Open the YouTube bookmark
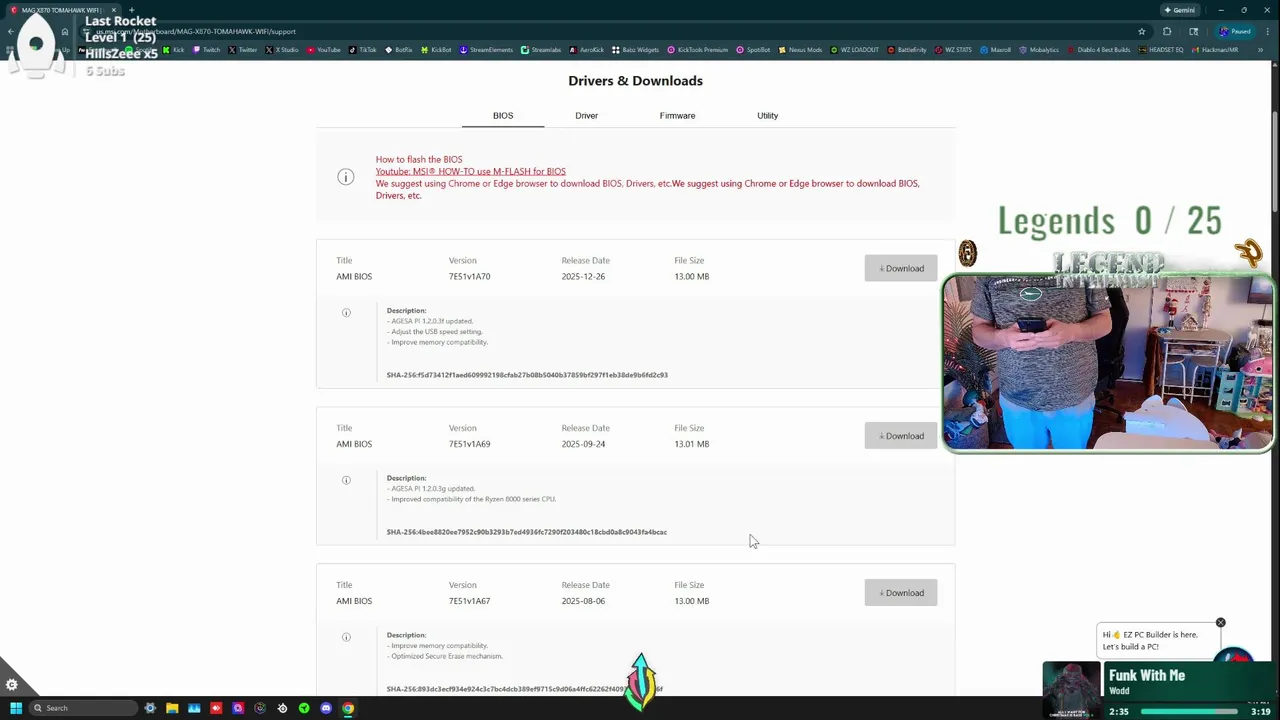Screen dimensions: 1280x720 pyautogui.click(x=324, y=49)
